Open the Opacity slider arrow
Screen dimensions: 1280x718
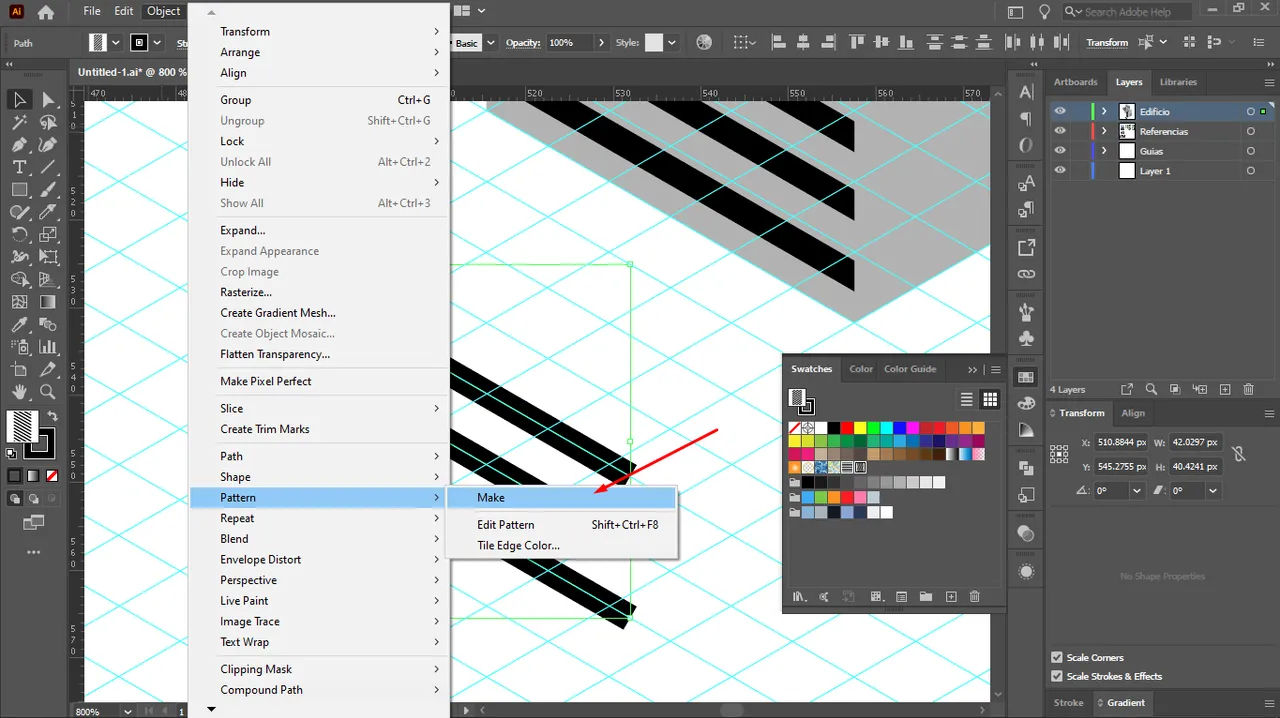point(601,43)
